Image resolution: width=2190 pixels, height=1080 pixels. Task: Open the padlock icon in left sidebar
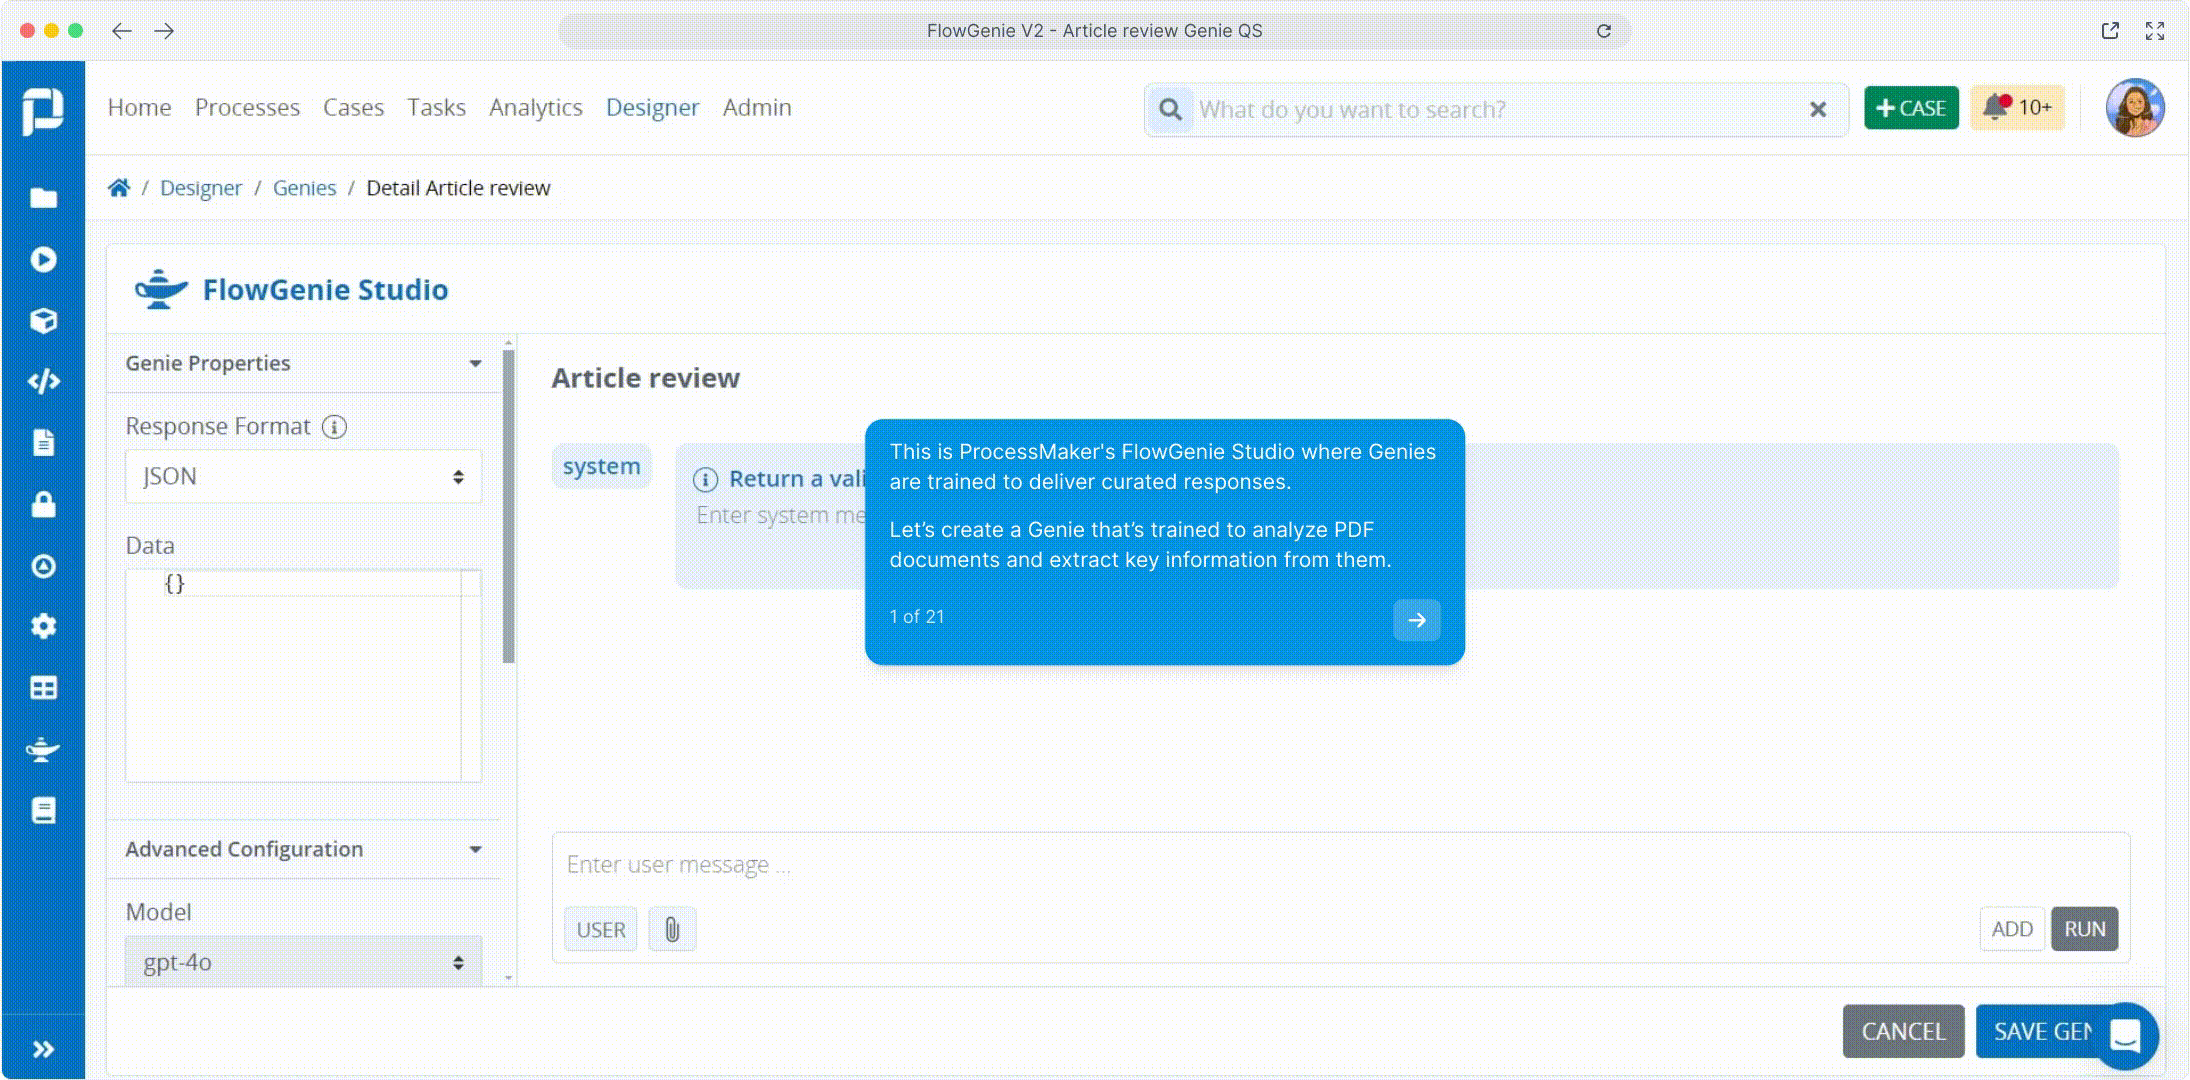point(43,504)
